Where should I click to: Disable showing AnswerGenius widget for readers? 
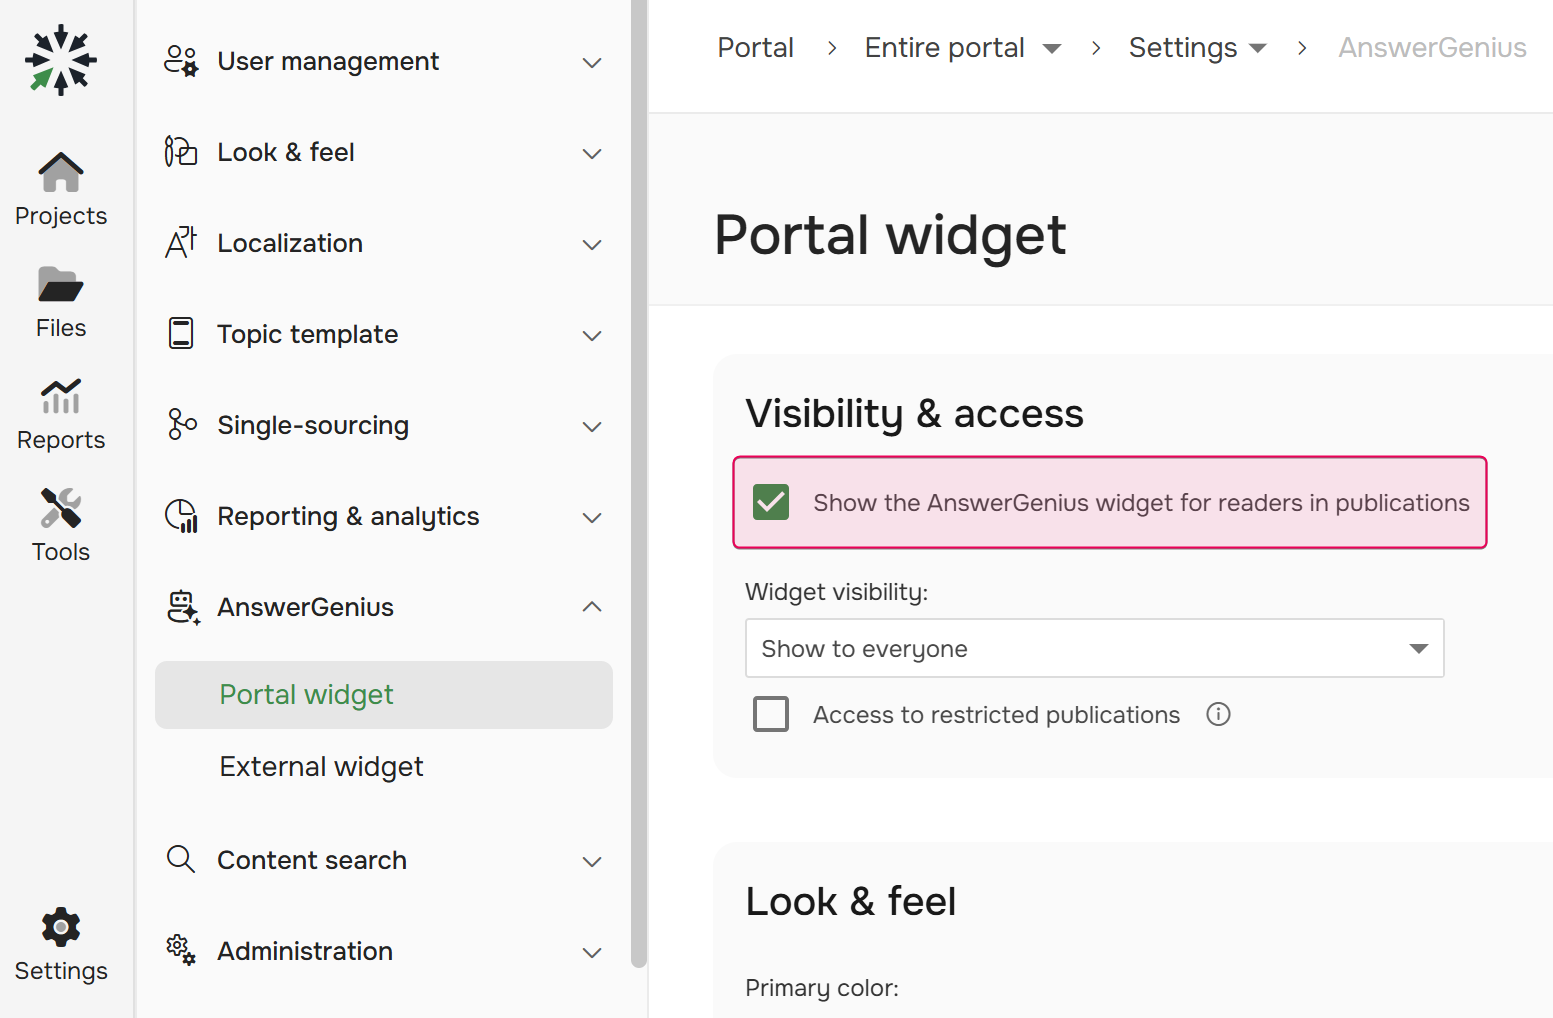770,502
